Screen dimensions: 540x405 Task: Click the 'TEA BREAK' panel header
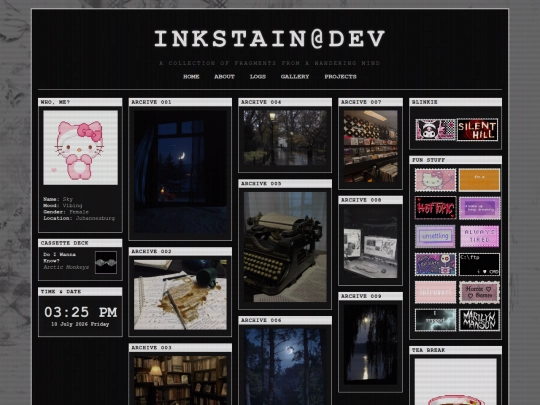pyautogui.click(x=455, y=350)
